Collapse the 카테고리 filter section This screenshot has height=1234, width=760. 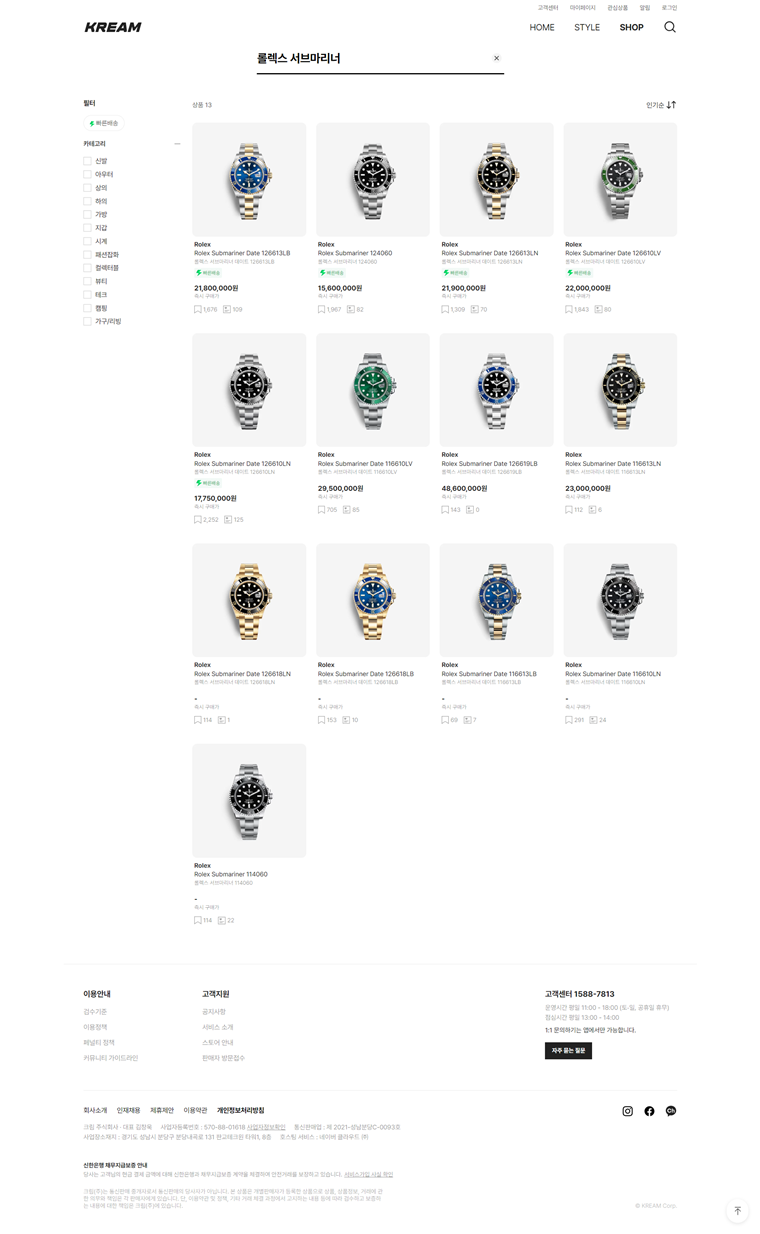pyautogui.click(x=177, y=144)
